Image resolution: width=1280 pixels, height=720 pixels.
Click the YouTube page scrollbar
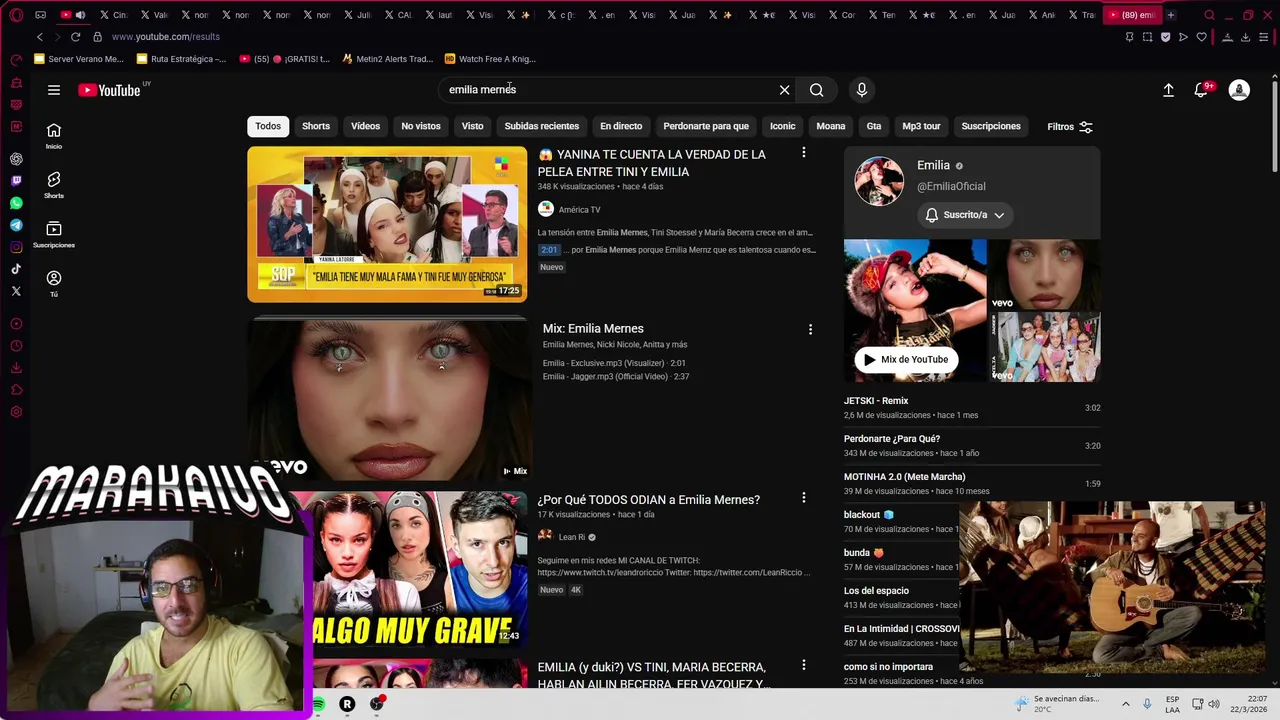click(x=1274, y=125)
